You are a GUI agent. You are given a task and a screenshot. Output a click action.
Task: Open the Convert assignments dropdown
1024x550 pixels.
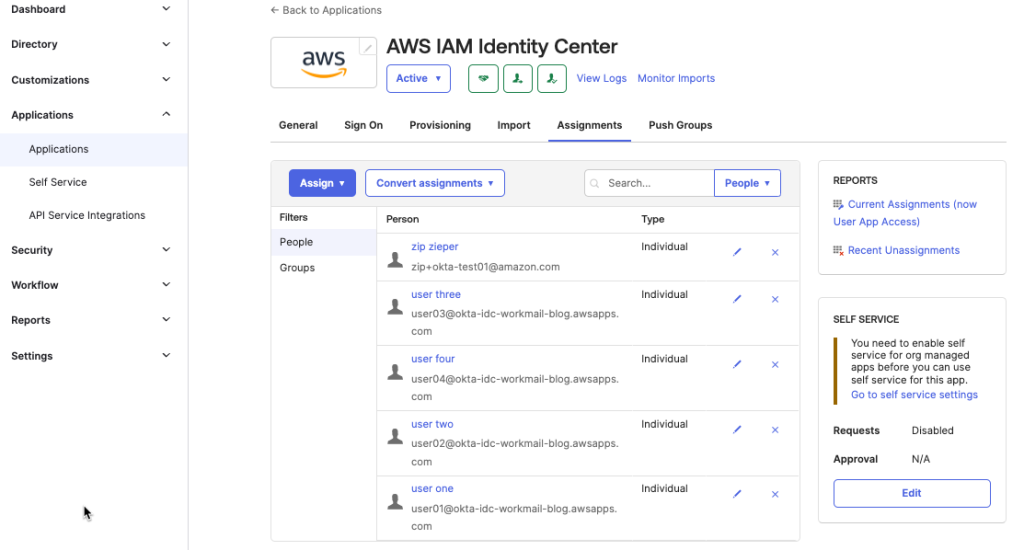pyautogui.click(x=435, y=184)
